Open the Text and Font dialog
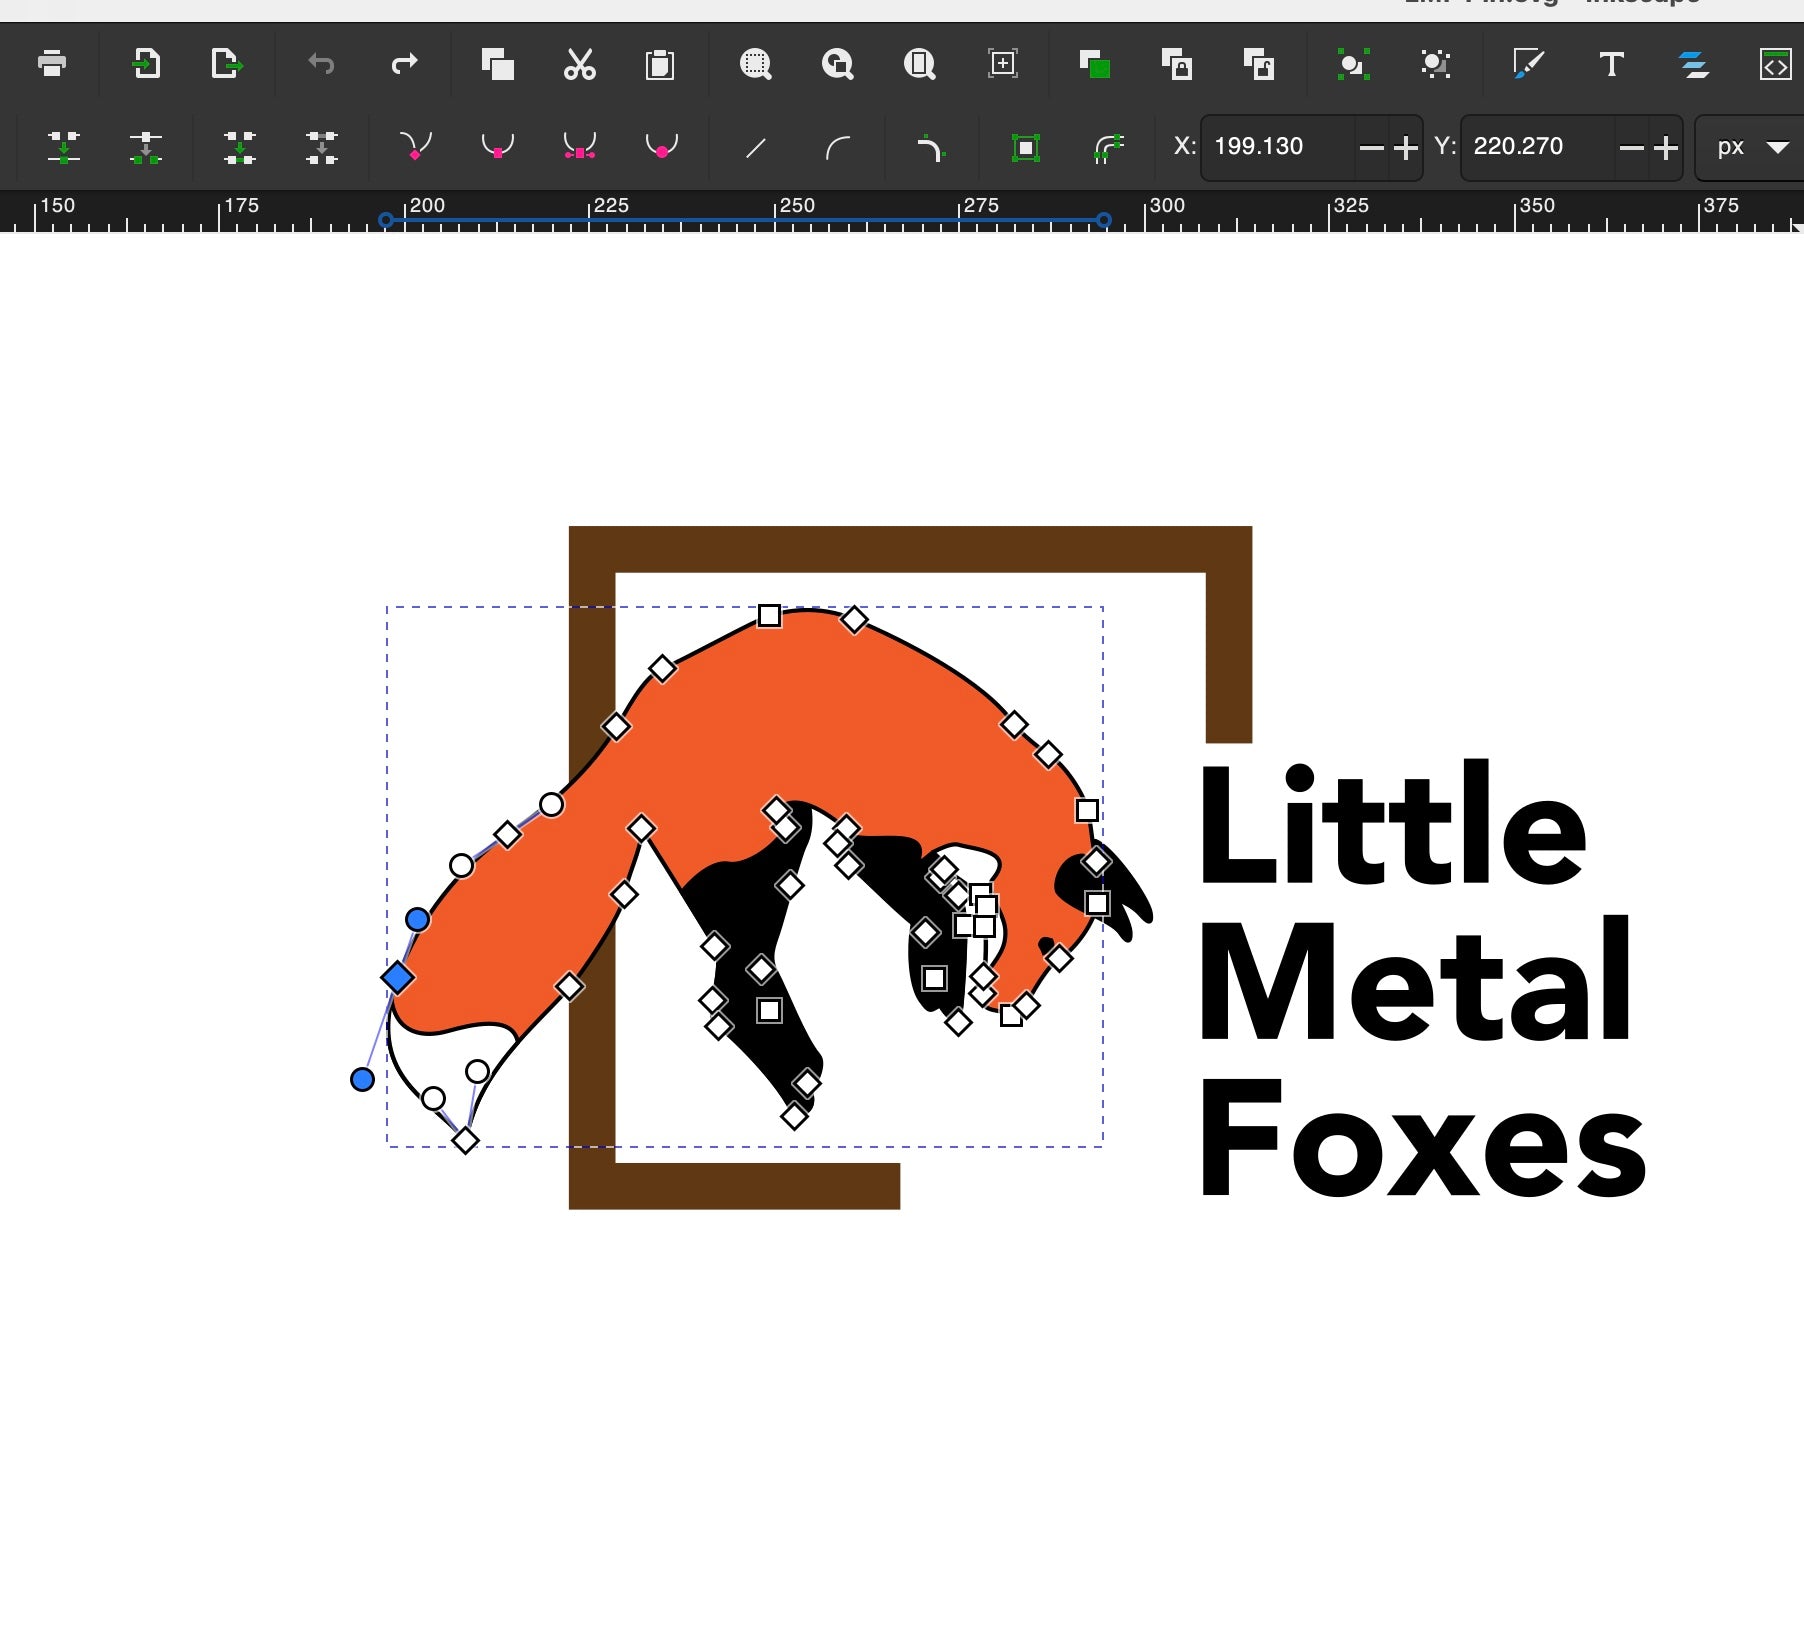 click(x=1611, y=65)
